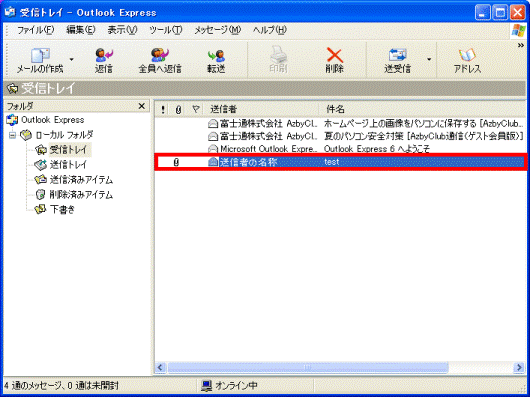Click the paperclip icon on the test message

(176, 163)
